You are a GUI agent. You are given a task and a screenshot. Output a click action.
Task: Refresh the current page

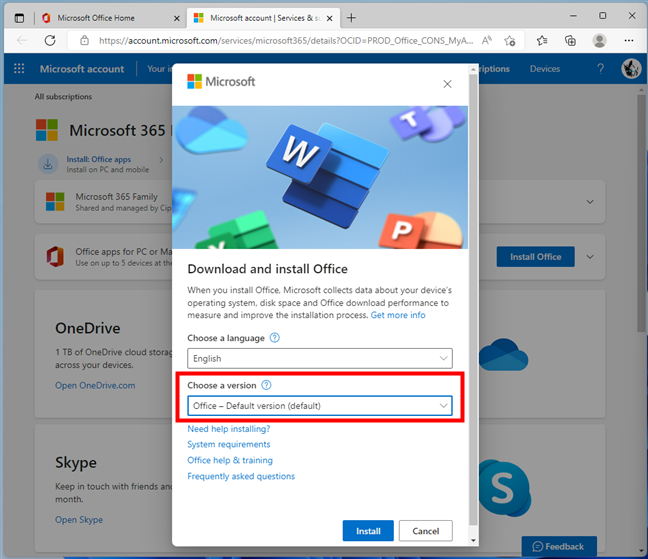[50, 40]
